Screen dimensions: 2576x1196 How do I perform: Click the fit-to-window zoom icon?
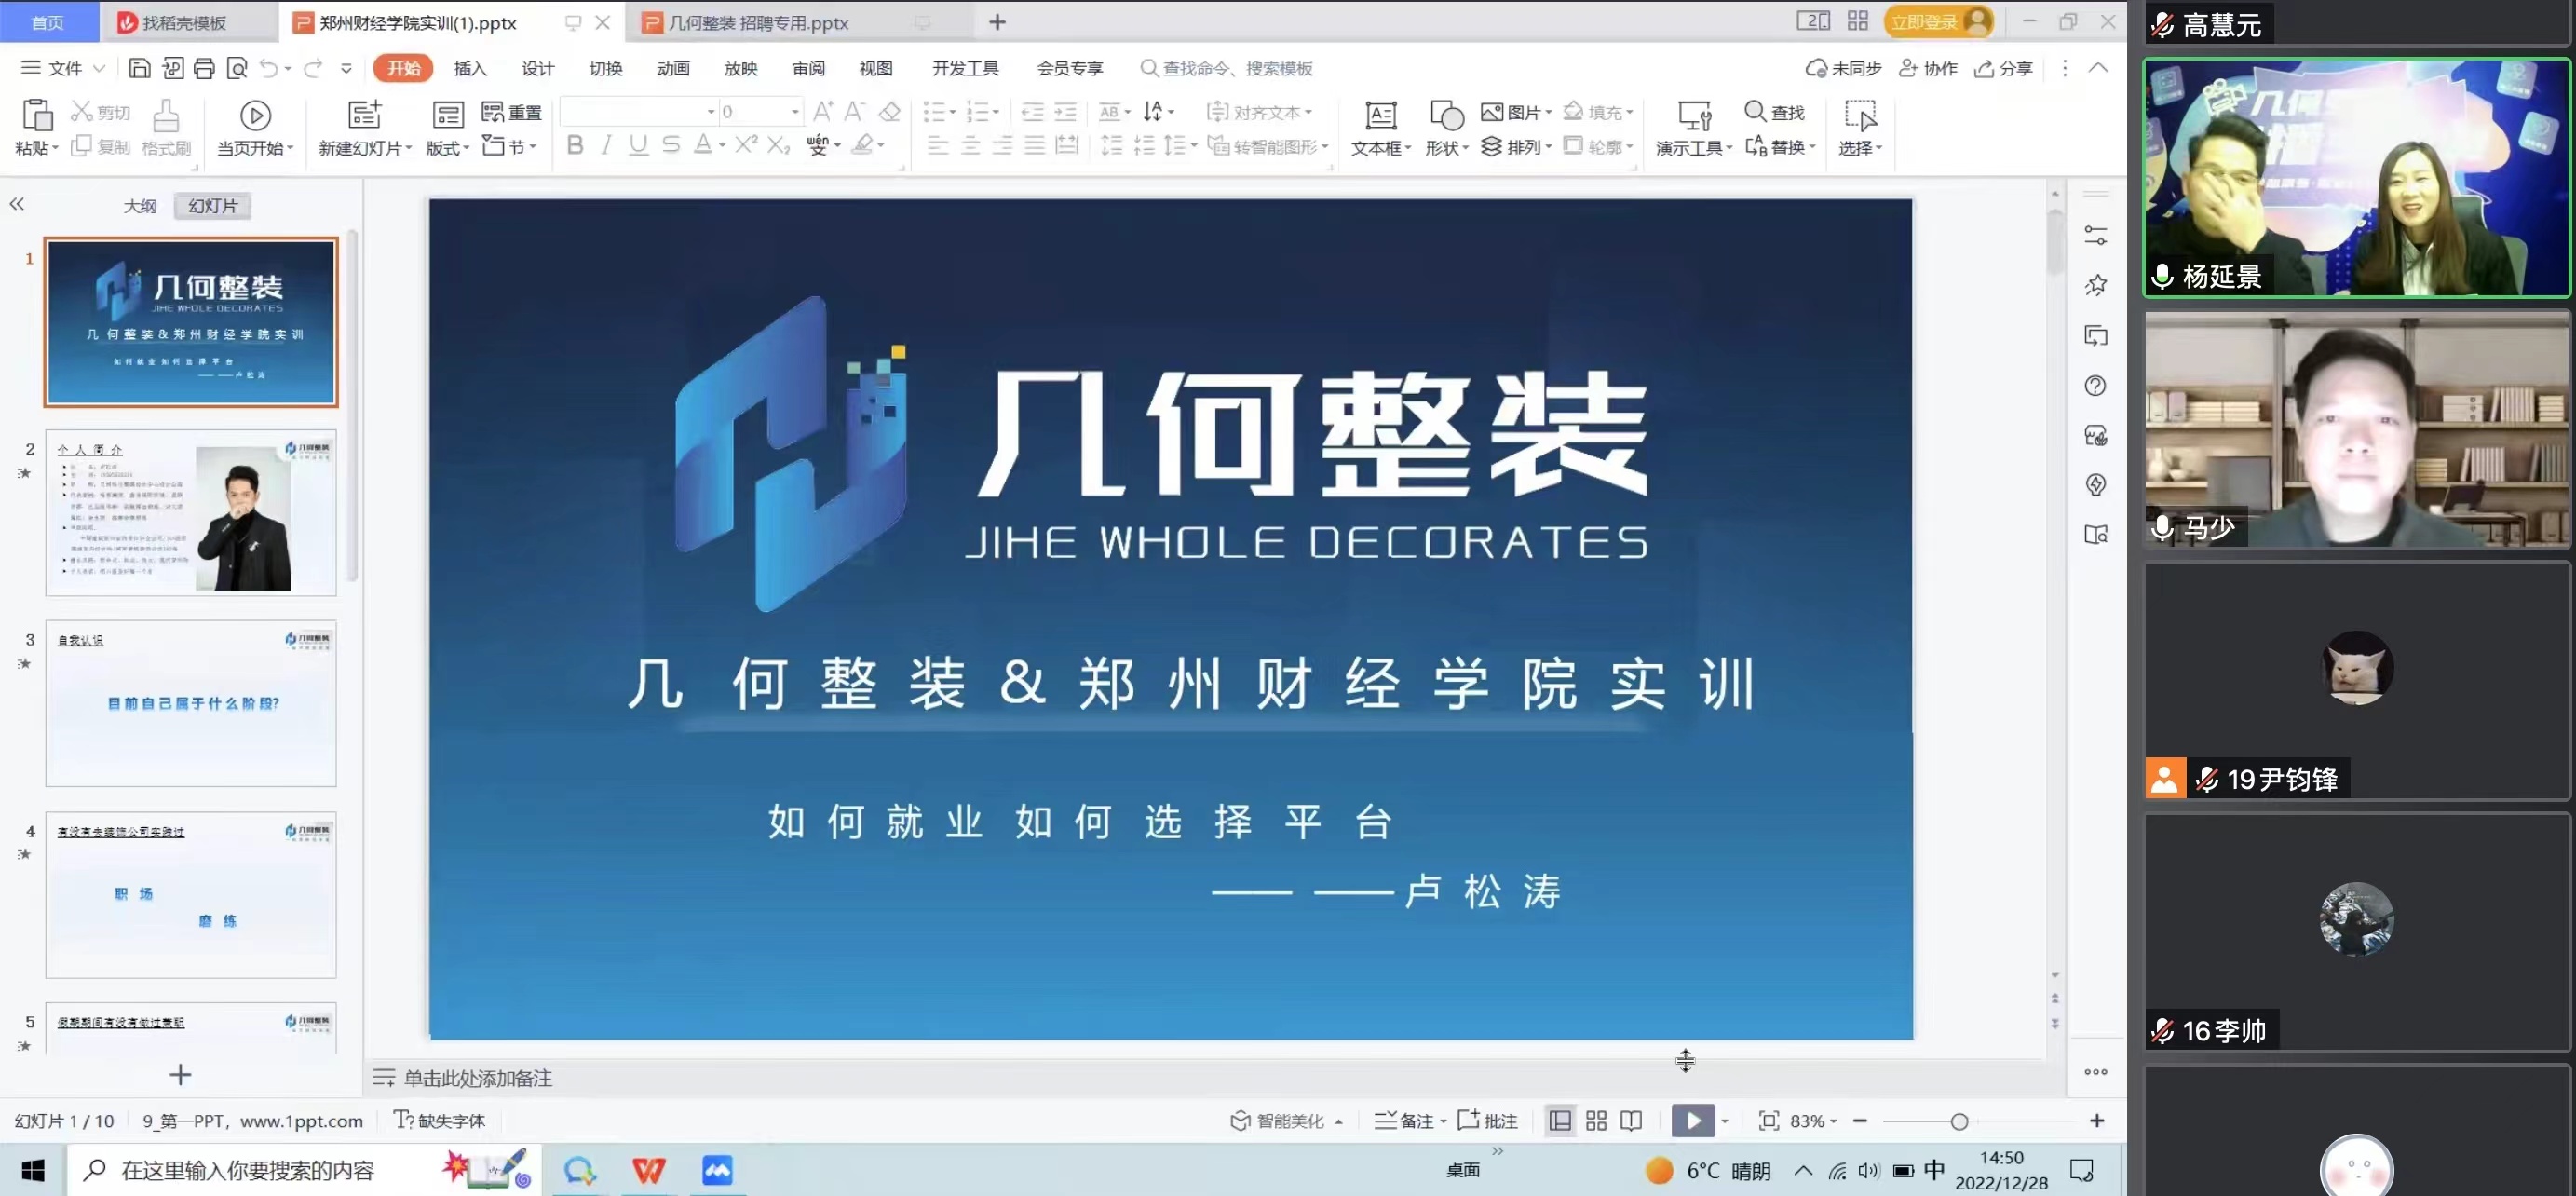click(1768, 1121)
